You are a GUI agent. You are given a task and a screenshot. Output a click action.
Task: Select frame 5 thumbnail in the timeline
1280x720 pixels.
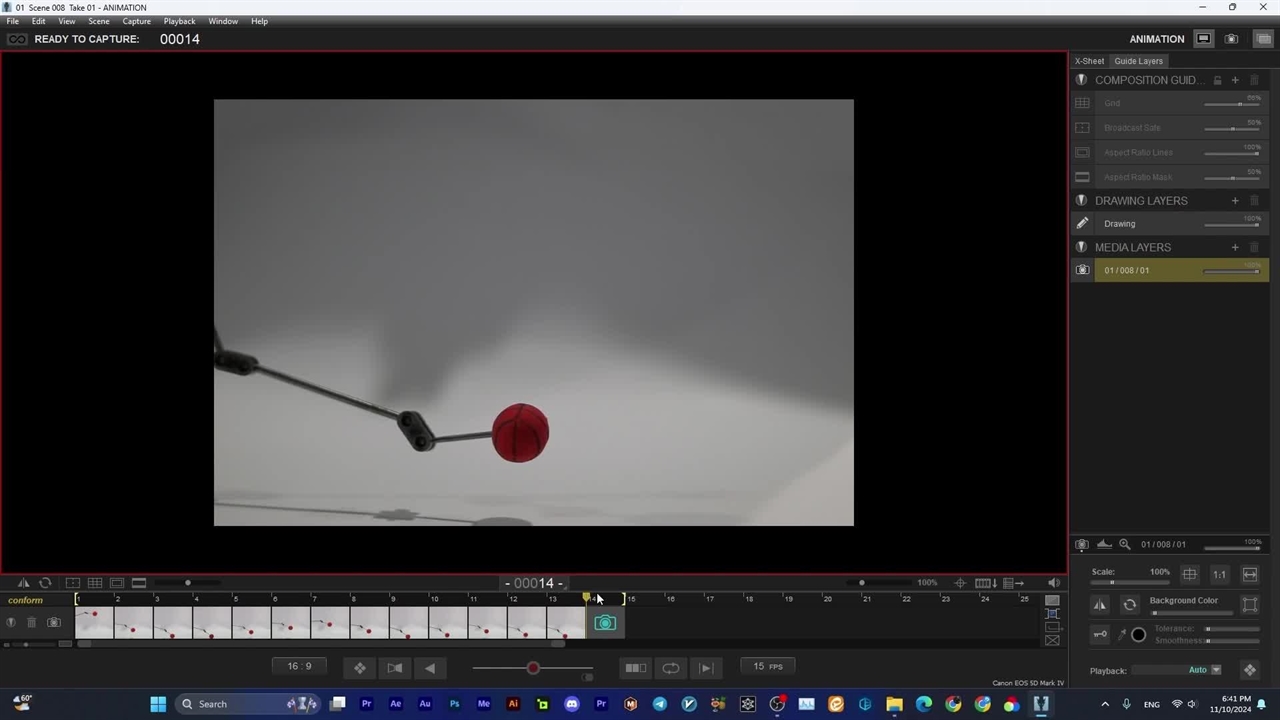(251, 624)
